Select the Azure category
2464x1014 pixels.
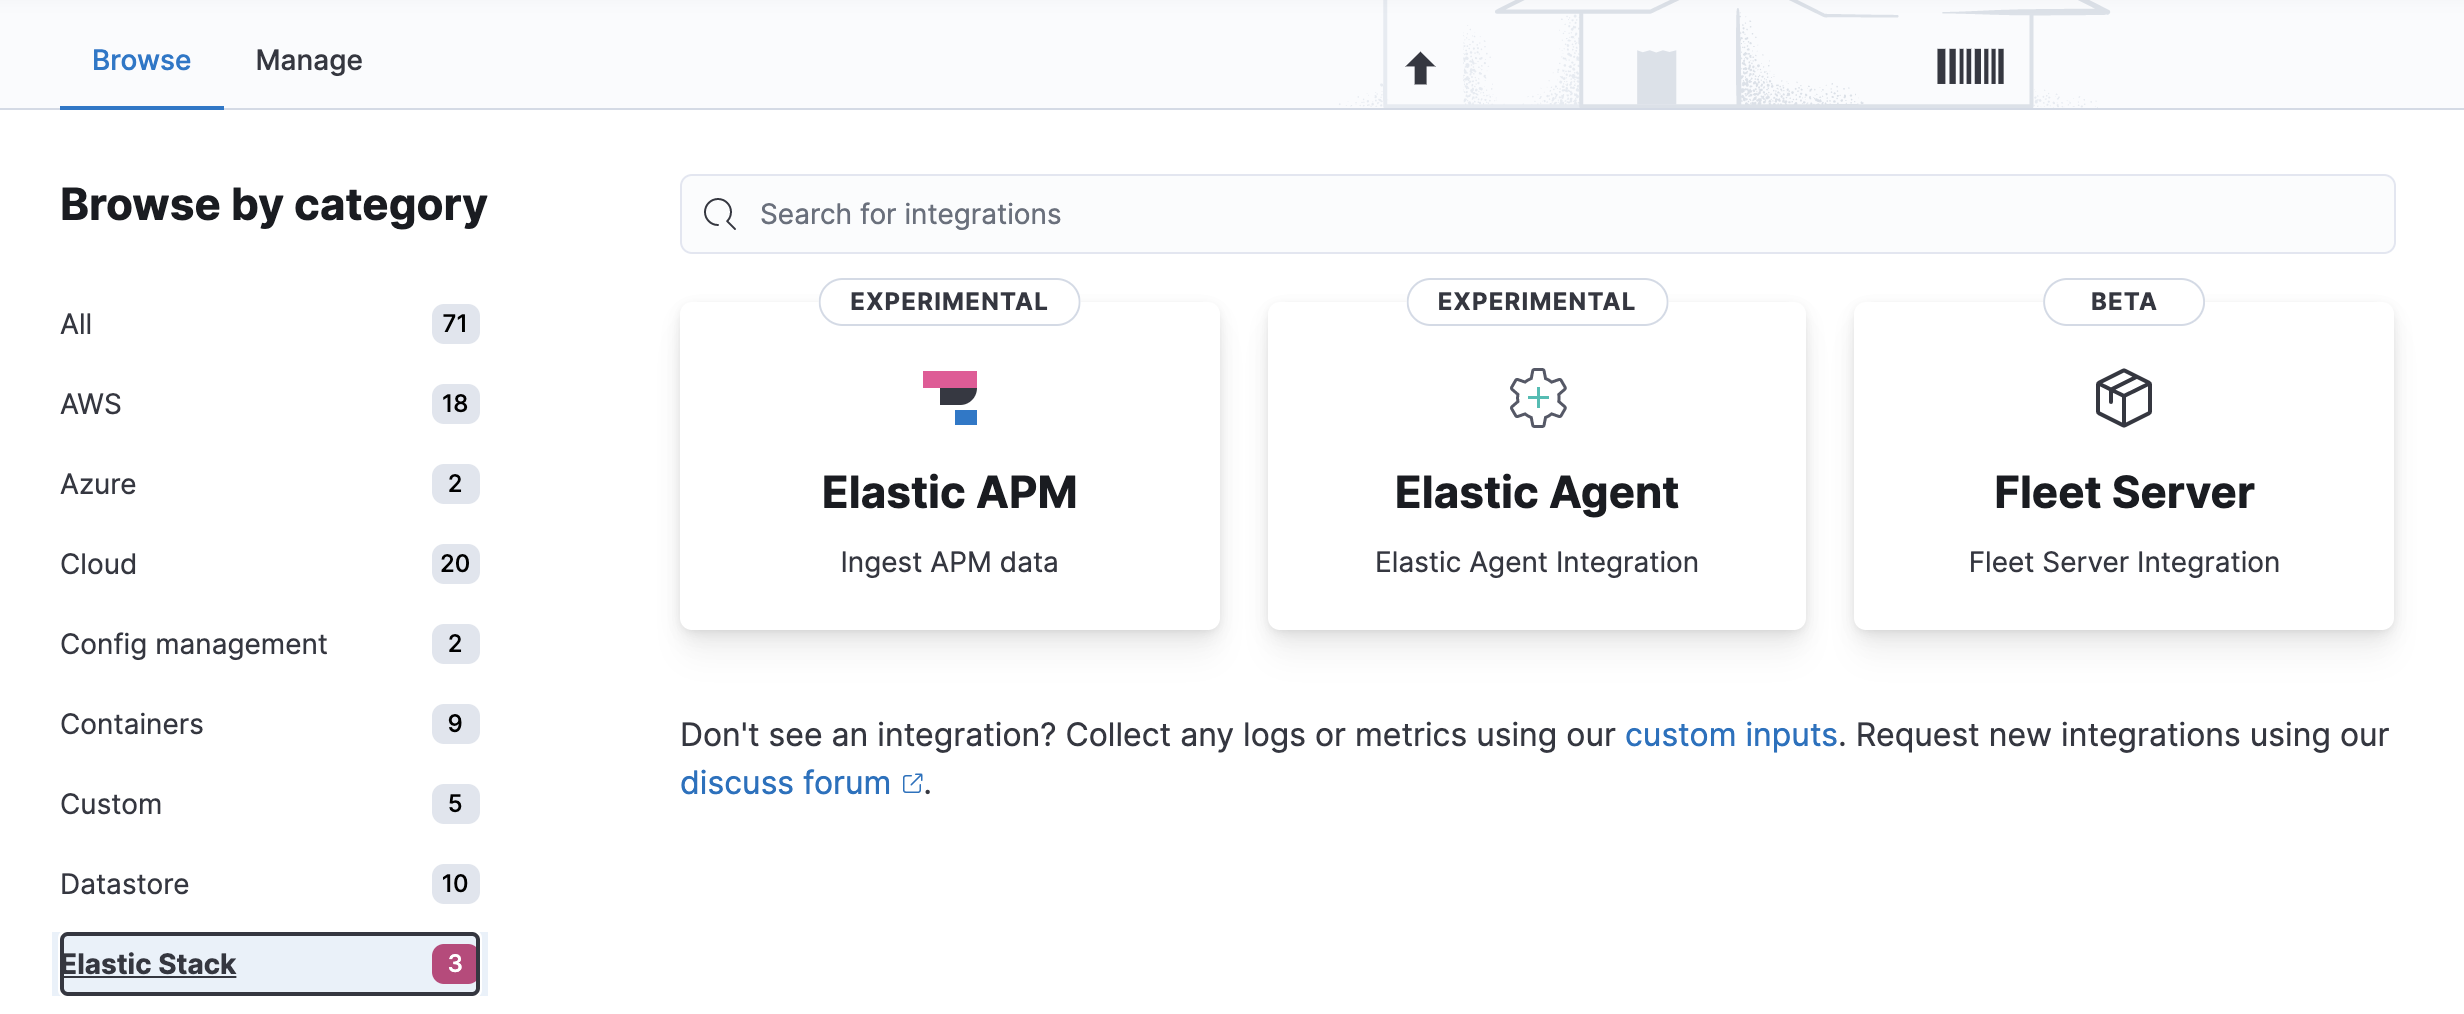270,484
